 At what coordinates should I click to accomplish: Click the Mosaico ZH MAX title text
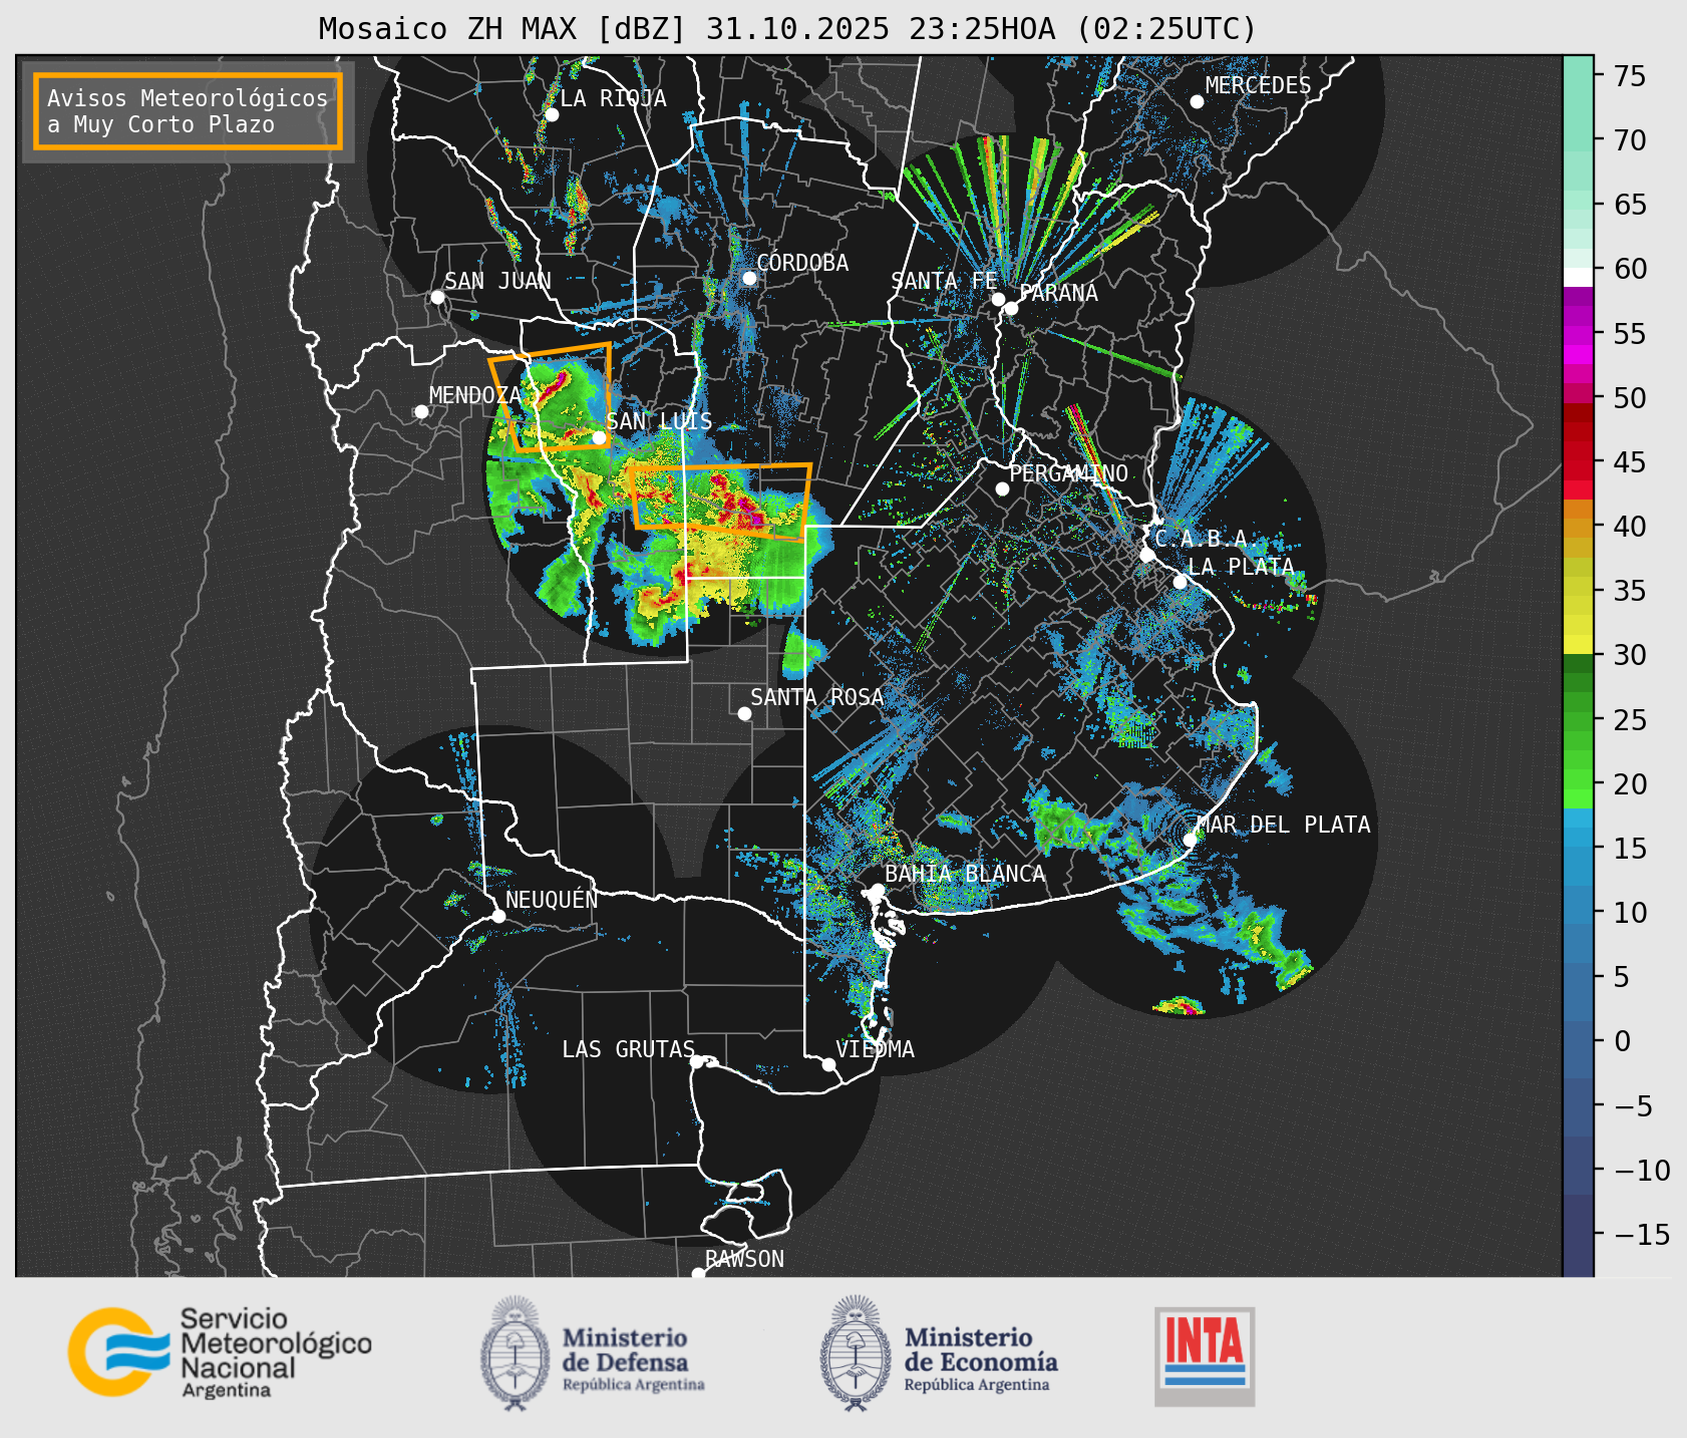[786, 29]
